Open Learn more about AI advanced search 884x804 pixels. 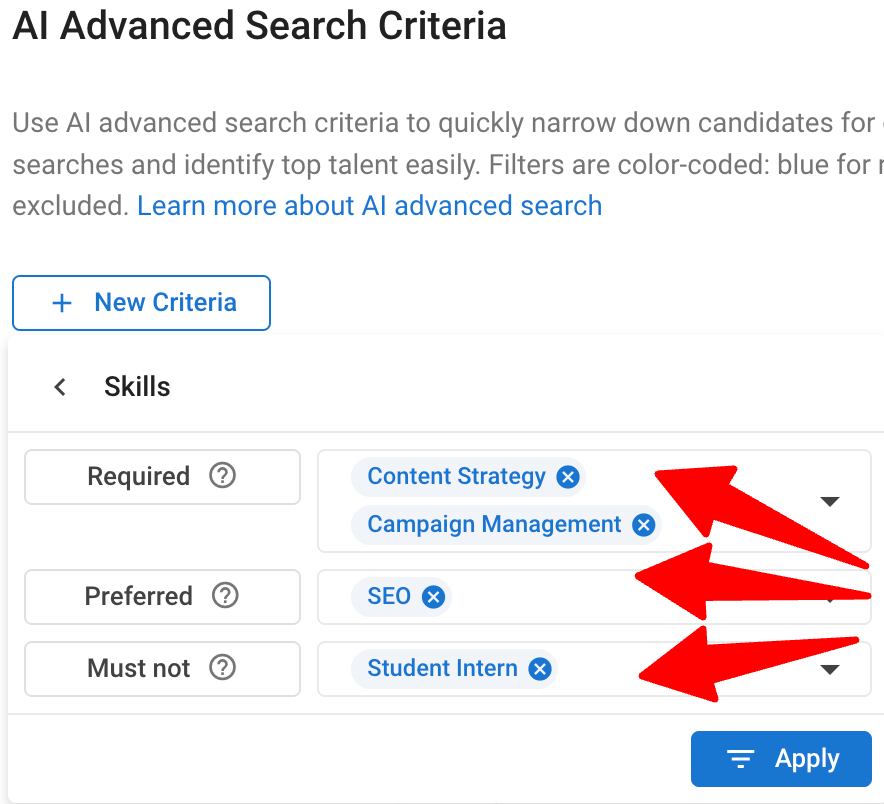[370, 205]
